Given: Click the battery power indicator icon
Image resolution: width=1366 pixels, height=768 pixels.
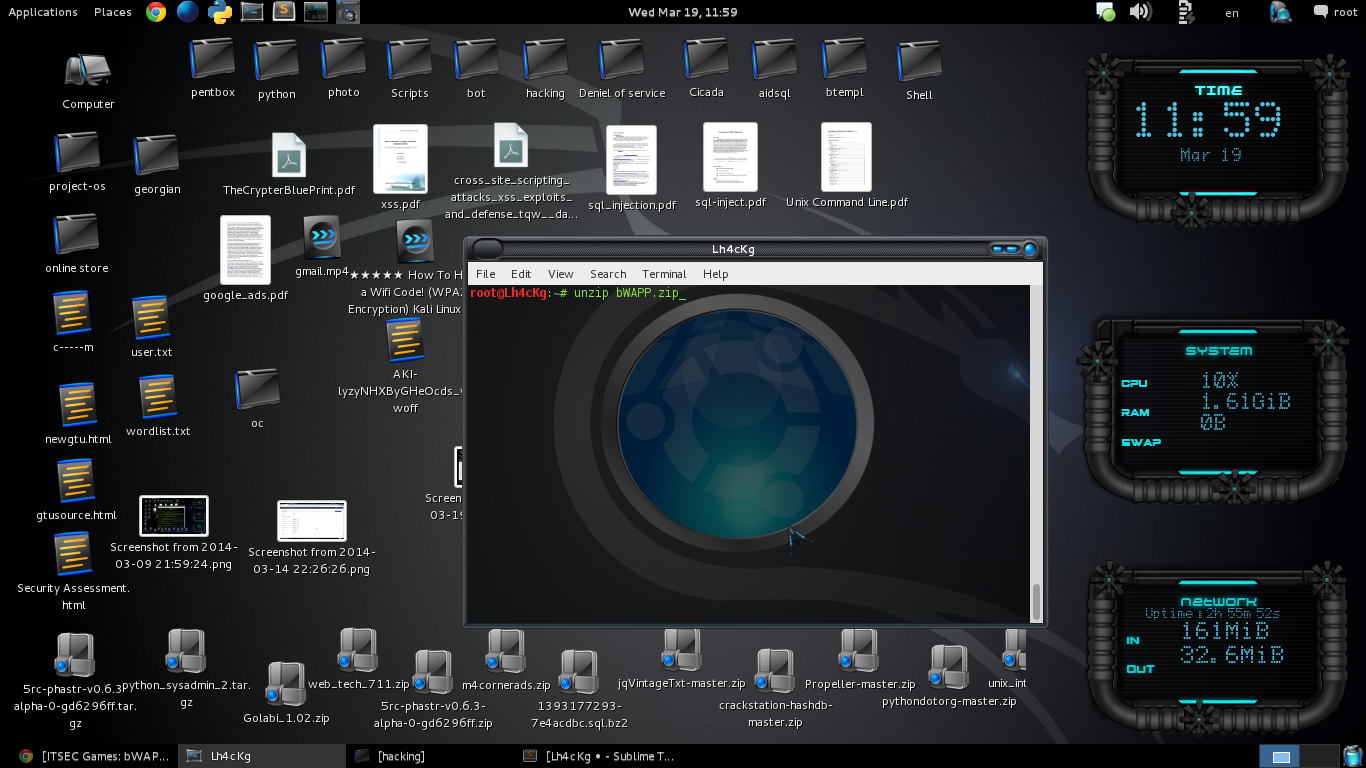Looking at the screenshot, I should coord(1186,12).
